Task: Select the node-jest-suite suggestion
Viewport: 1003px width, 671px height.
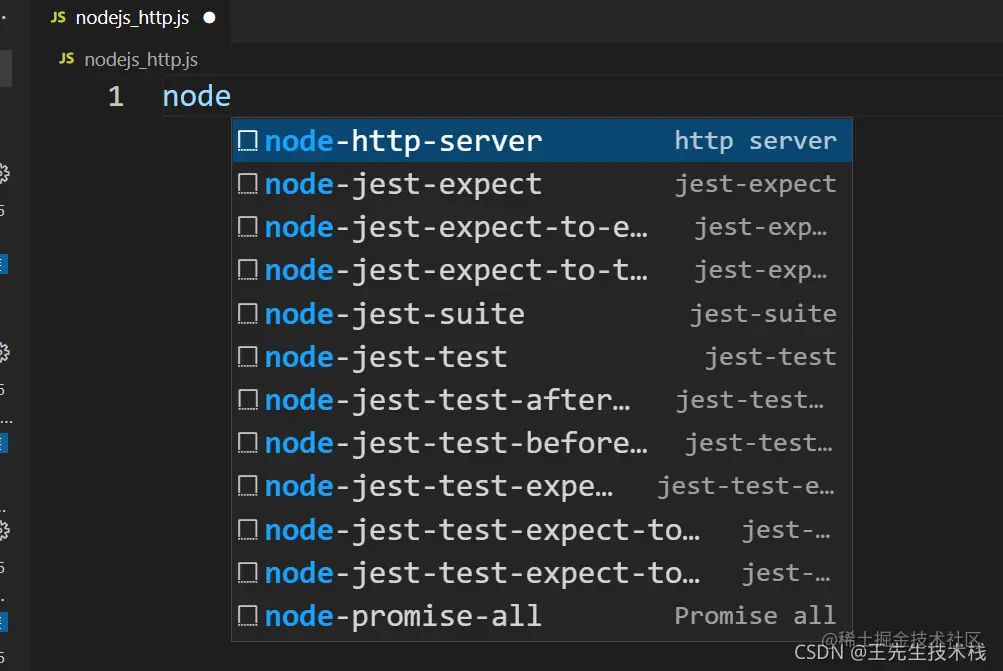Action: click(542, 313)
